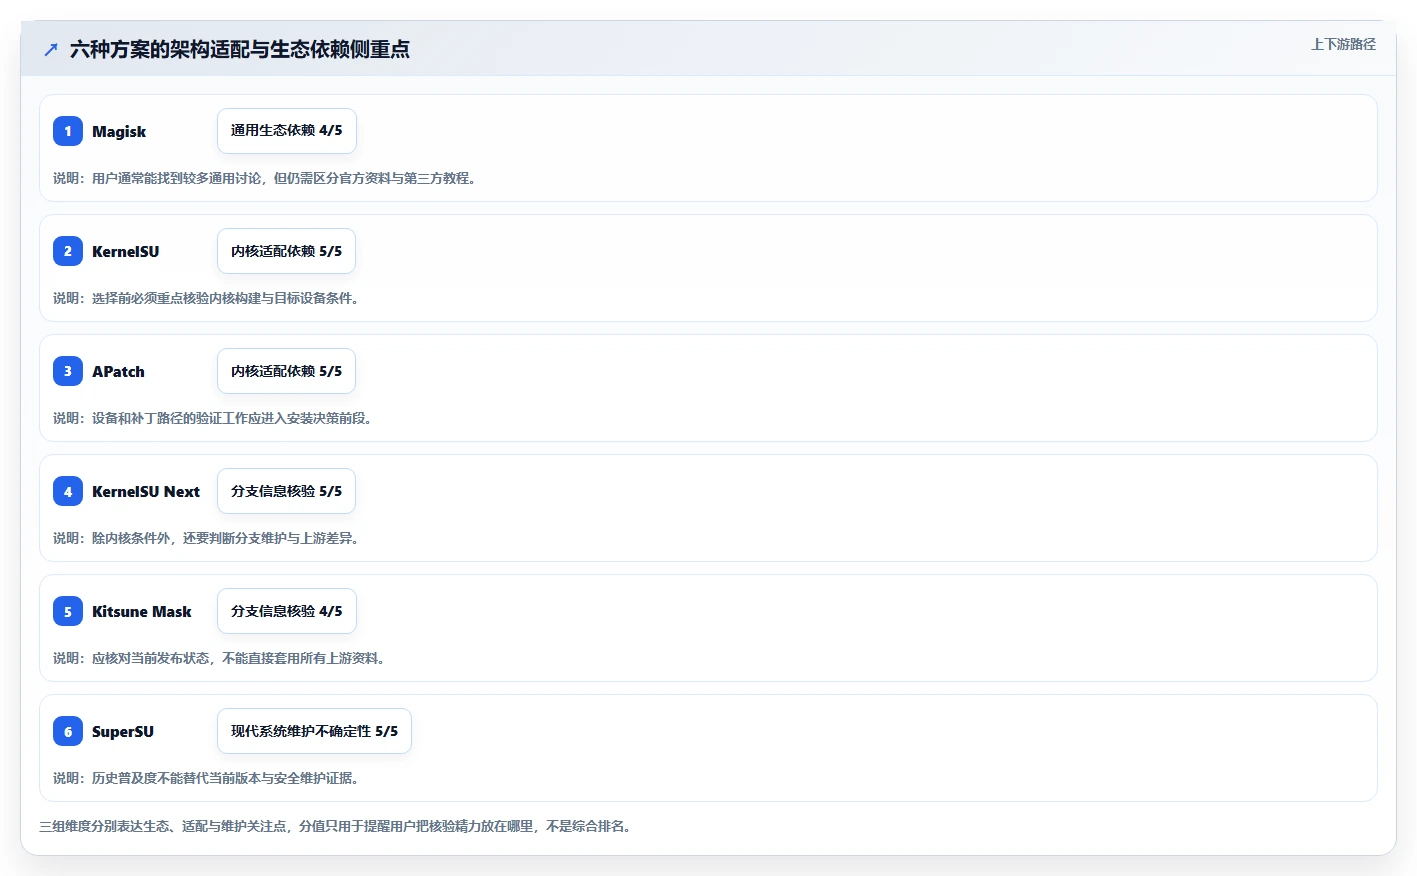This screenshot has height=876, width=1417.
Task: Select the 分支信息核验 5/5 tag
Action: tap(286, 491)
